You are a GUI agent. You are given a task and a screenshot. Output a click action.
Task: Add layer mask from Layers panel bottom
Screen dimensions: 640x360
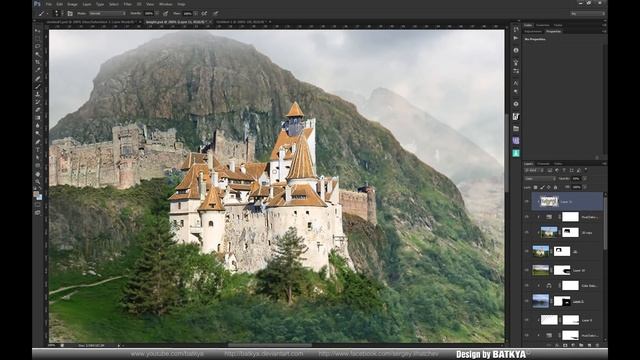pyautogui.click(x=565, y=345)
